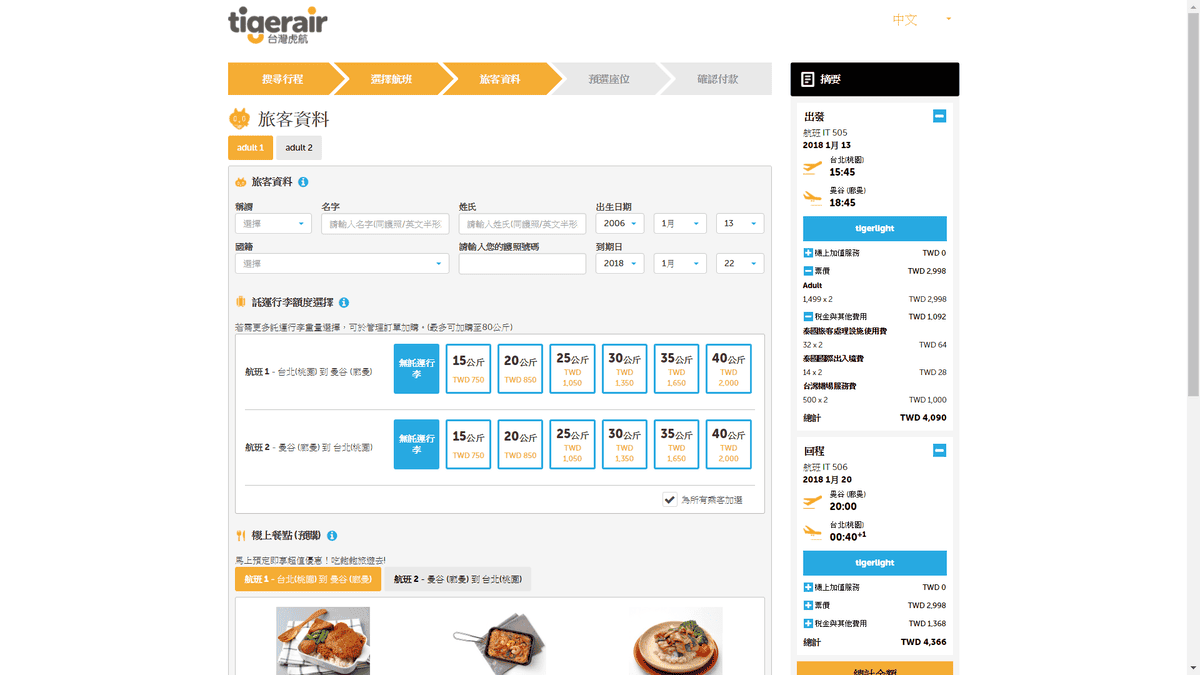Collapse the 出發 summary with minus icon
This screenshot has height=675, width=1200.
pyautogui.click(x=939, y=116)
